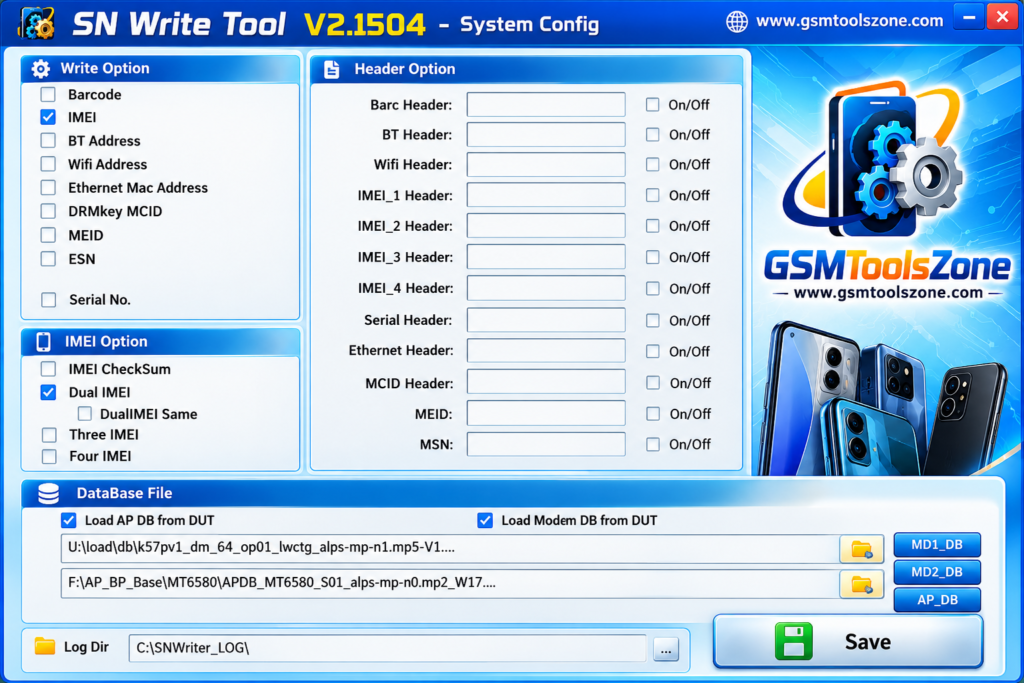
Task: Uncheck the IMEI write option
Action: coord(48,117)
